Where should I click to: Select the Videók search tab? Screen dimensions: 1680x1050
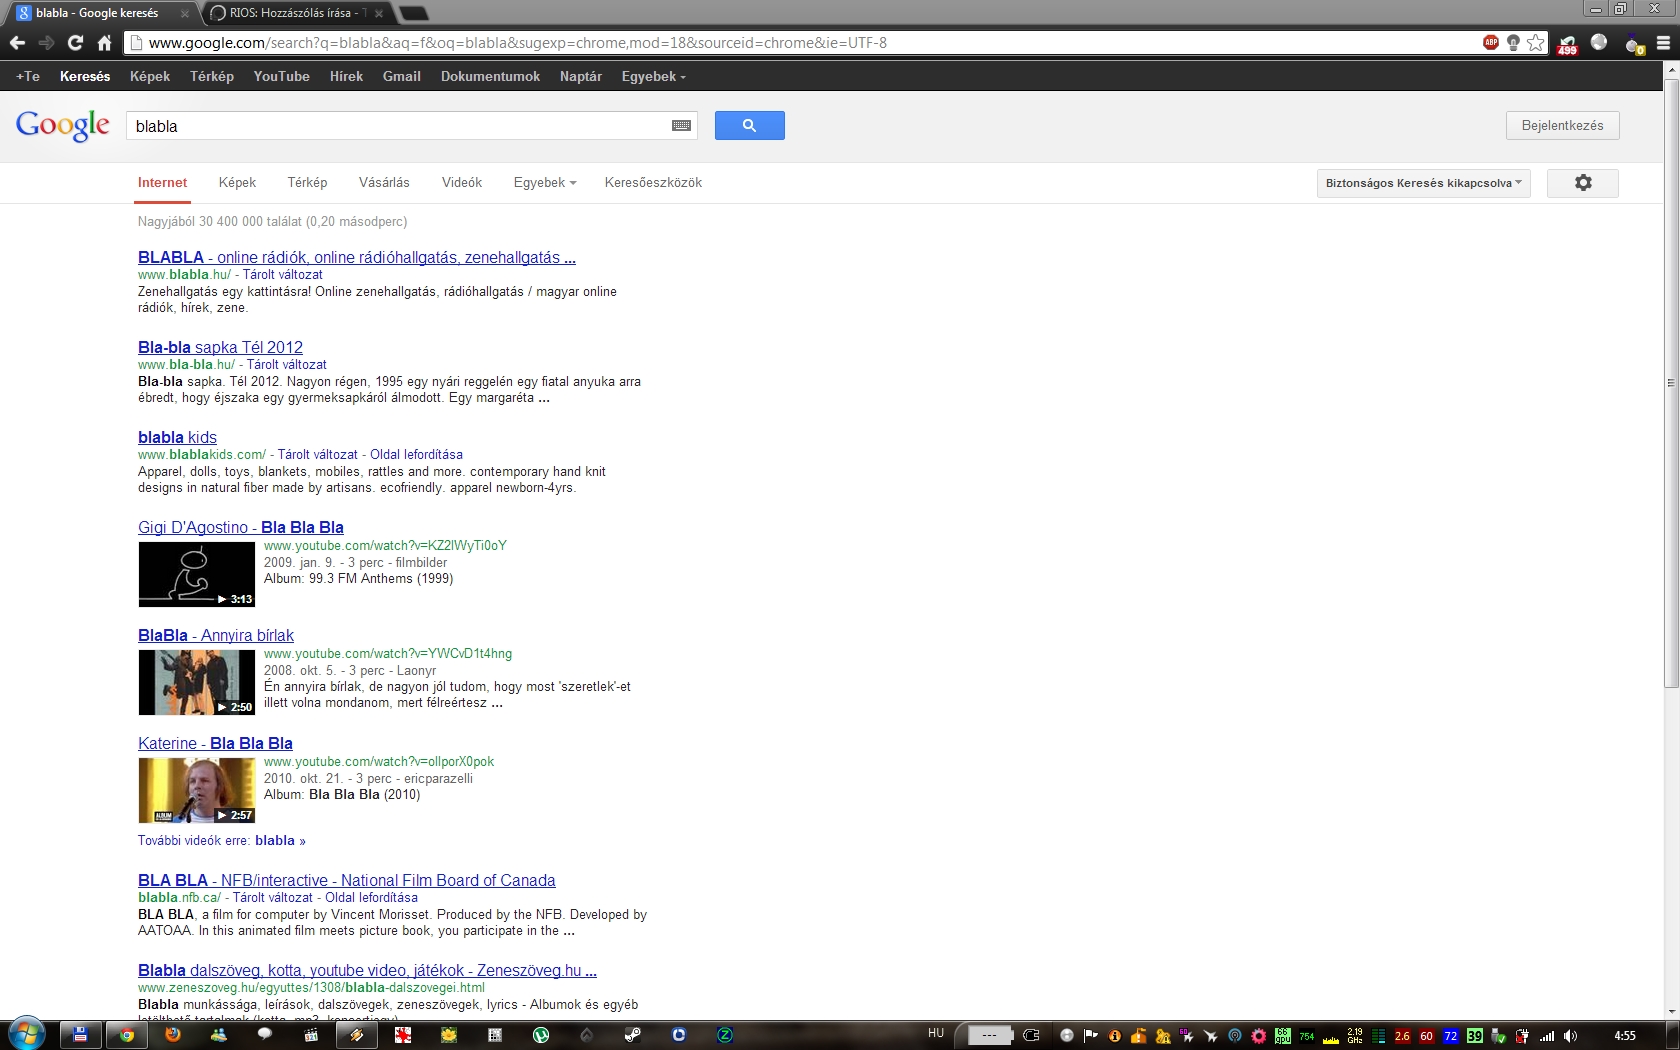pos(462,183)
